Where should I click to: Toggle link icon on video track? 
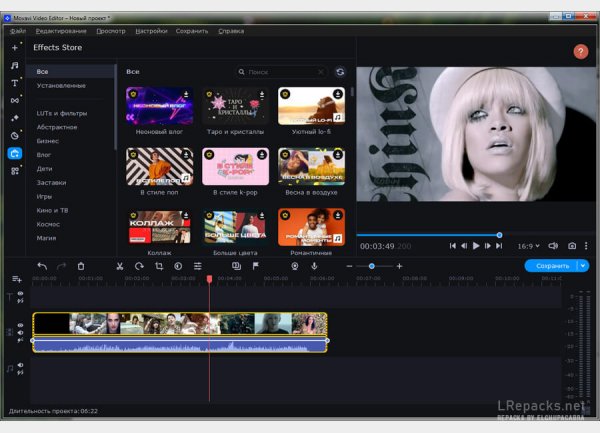tap(20, 340)
